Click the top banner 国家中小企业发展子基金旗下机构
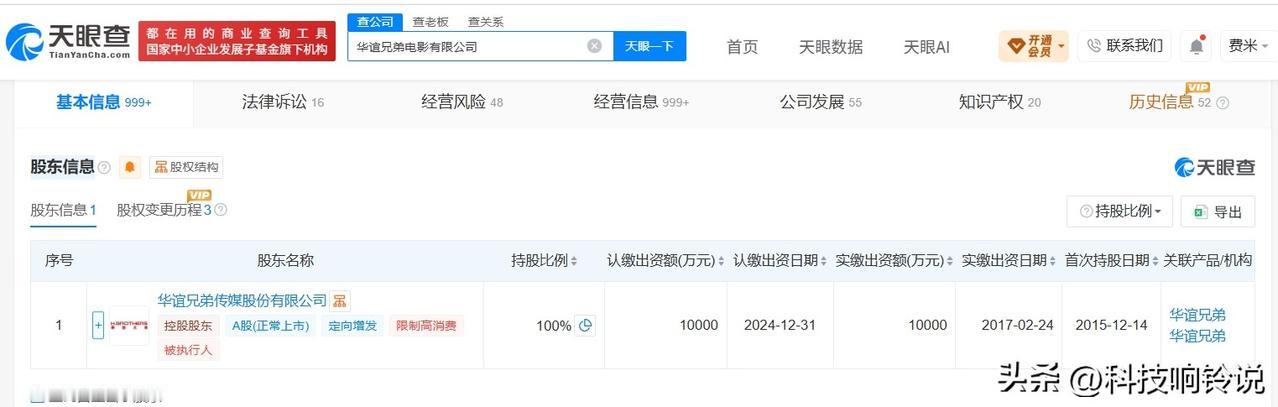Image resolution: width=1278 pixels, height=407 pixels. point(237,50)
